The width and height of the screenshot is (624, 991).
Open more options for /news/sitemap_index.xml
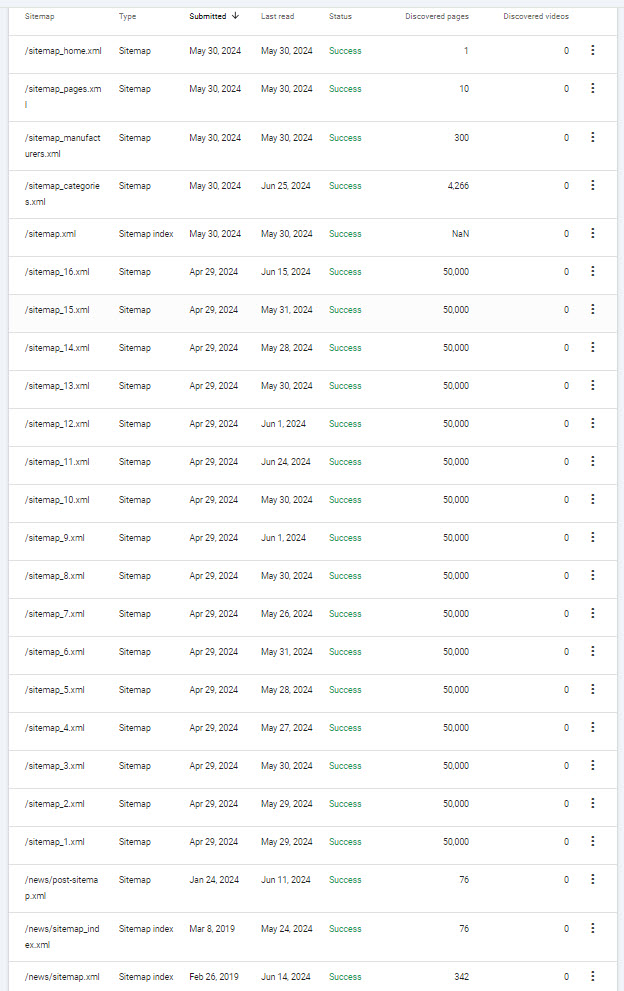(x=592, y=928)
